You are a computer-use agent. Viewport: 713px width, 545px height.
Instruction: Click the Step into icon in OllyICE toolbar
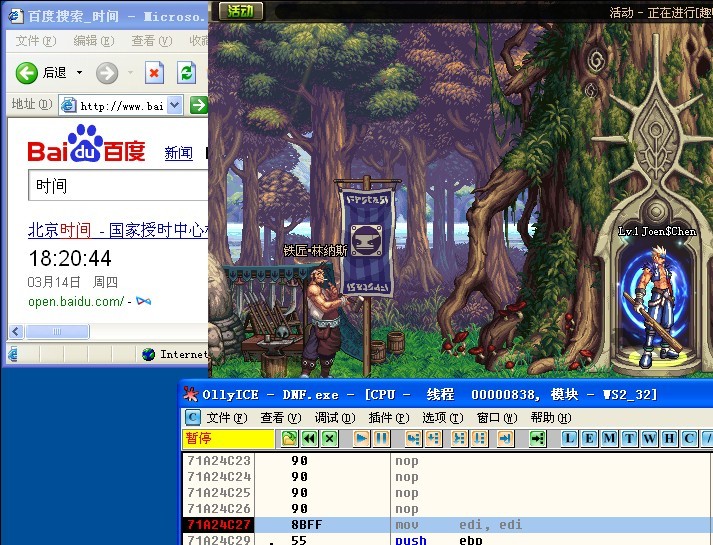click(x=413, y=439)
